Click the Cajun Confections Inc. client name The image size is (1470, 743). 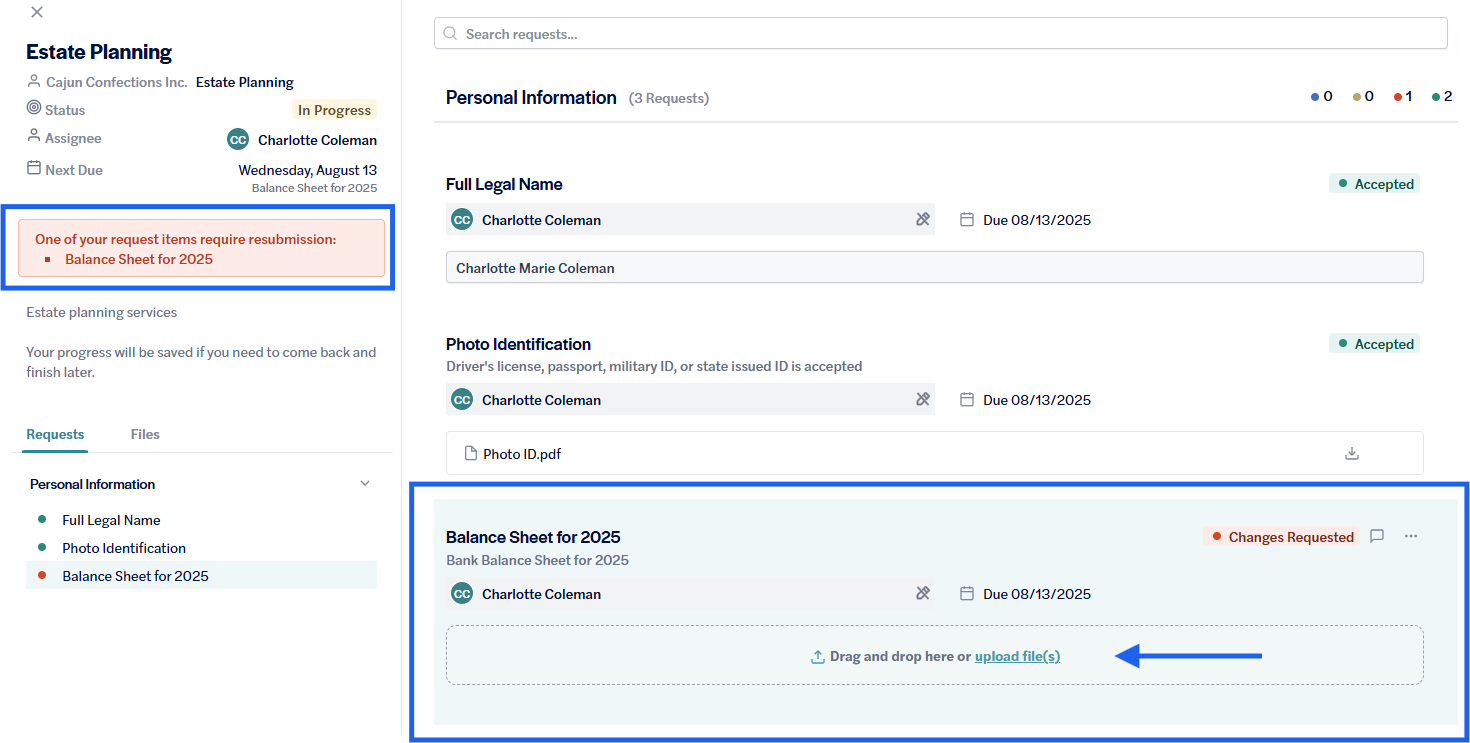click(x=117, y=82)
